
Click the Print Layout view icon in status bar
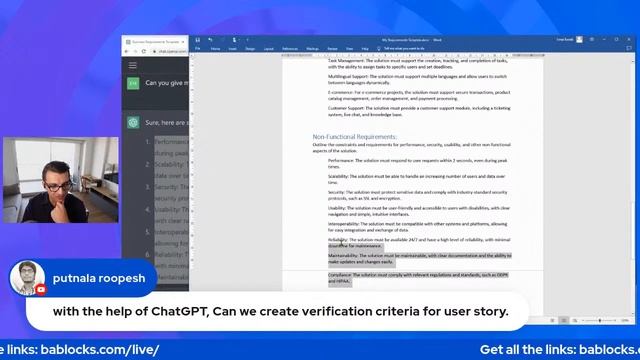tap(564, 321)
